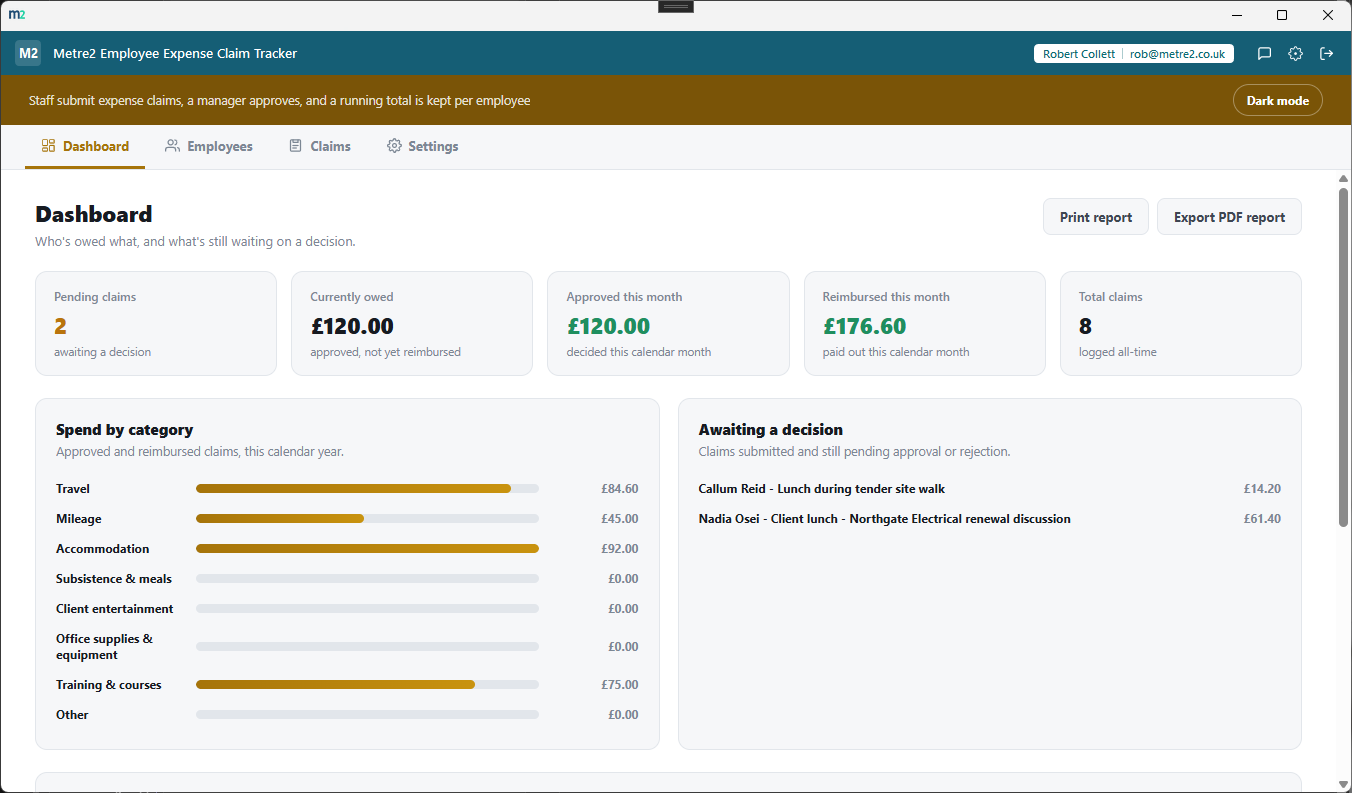The width and height of the screenshot is (1352, 793).
Task: Click the scrollbar up arrow
Action: pyautogui.click(x=1343, y=178)
